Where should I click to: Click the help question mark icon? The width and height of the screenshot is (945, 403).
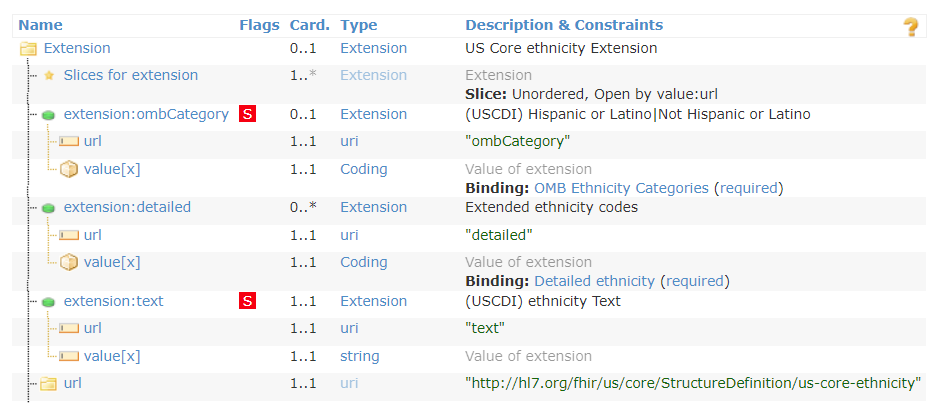[x=910, y=27]
